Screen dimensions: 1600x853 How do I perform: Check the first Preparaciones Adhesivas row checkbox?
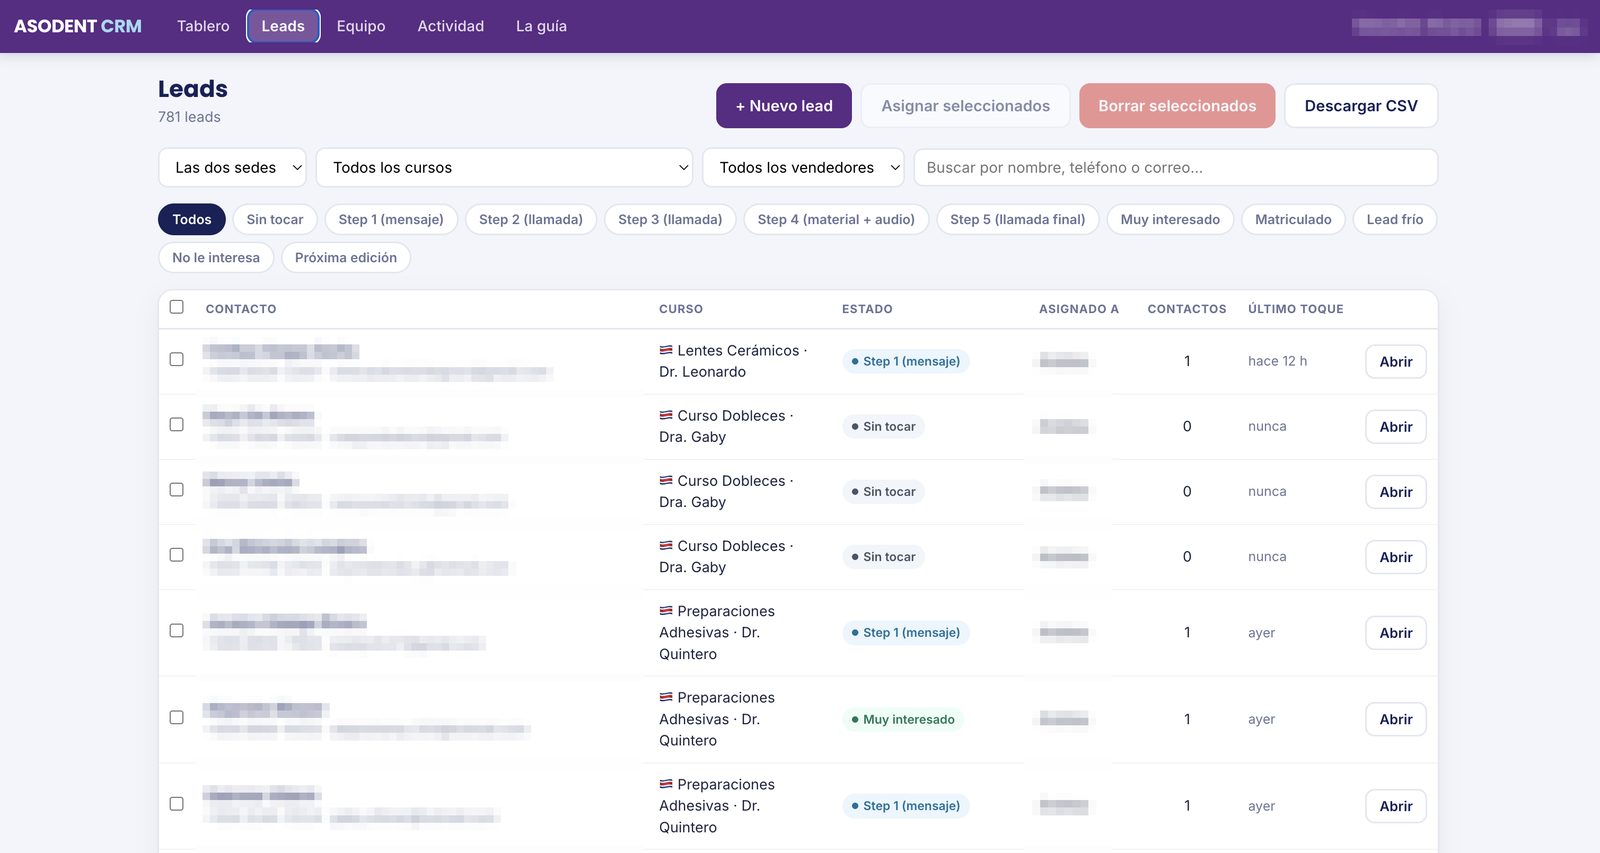[x=177, y=630]
